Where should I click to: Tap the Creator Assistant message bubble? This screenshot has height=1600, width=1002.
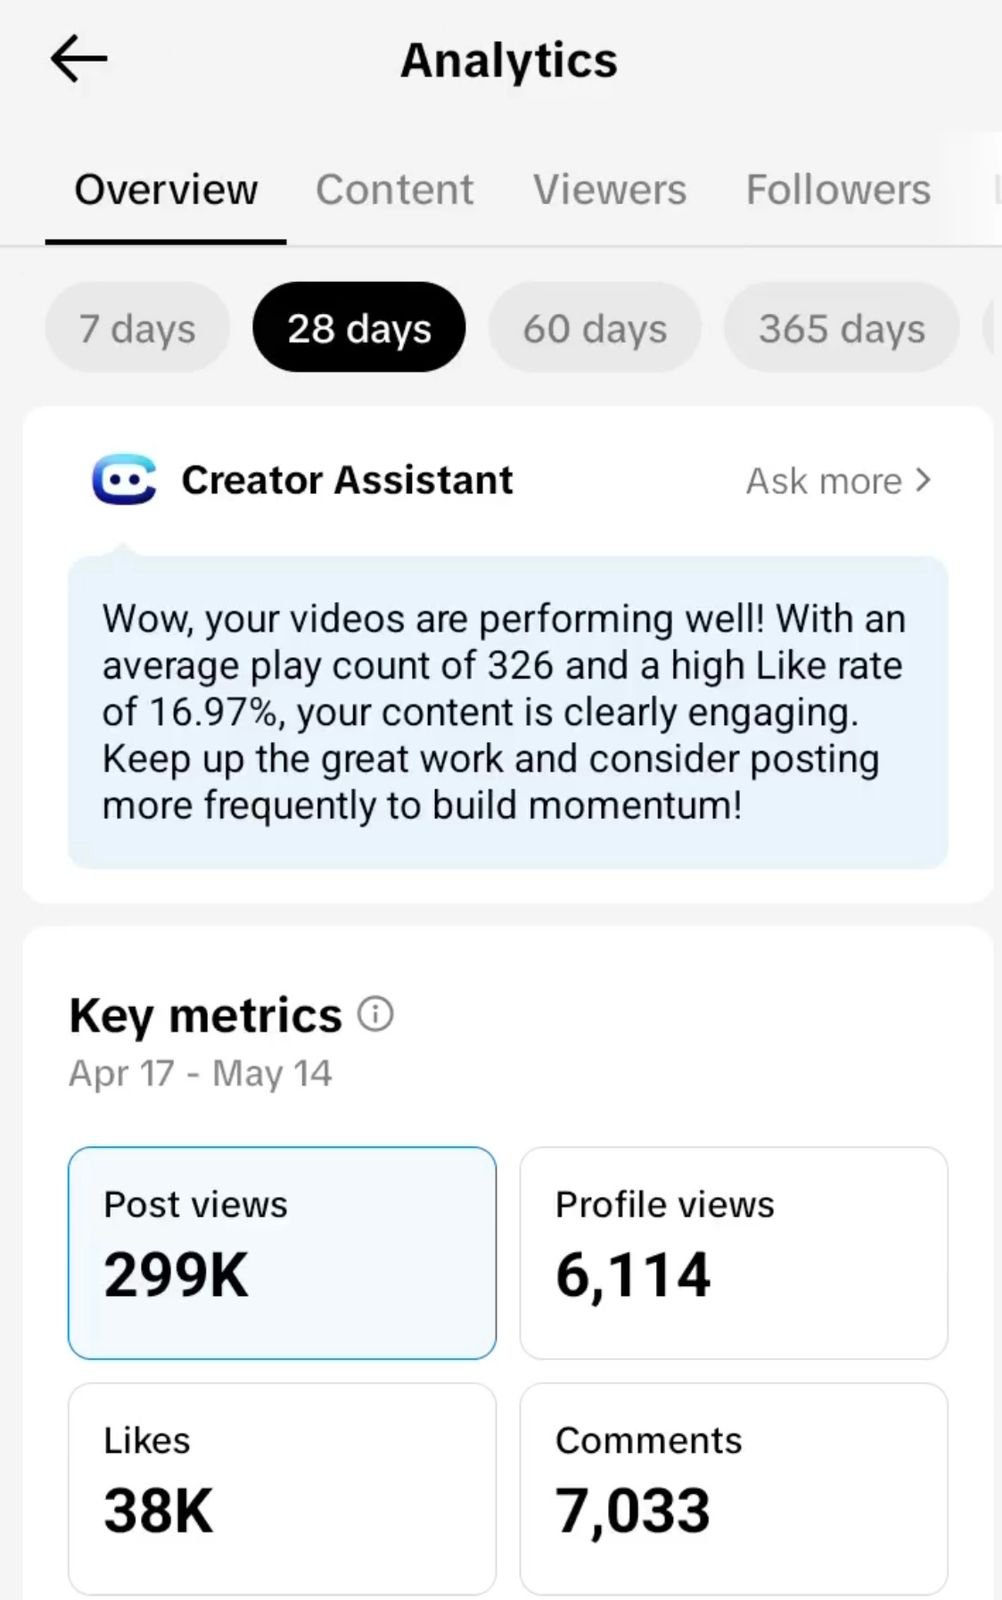[x=508, y=712]
